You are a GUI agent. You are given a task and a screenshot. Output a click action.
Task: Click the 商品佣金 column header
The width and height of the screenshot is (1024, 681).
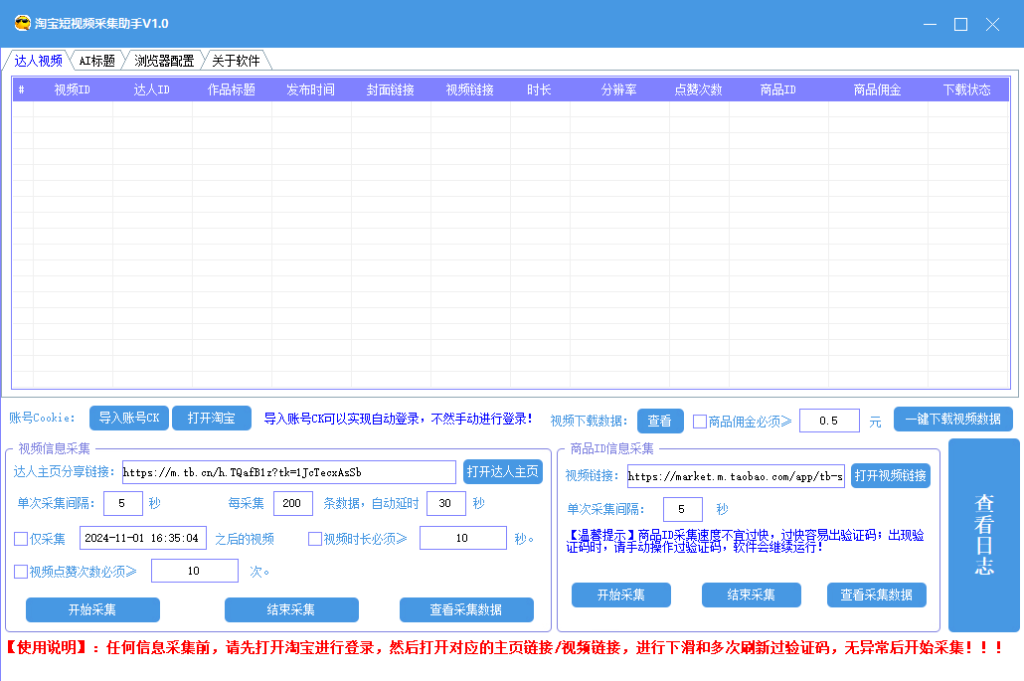click(x=878, y=89)
